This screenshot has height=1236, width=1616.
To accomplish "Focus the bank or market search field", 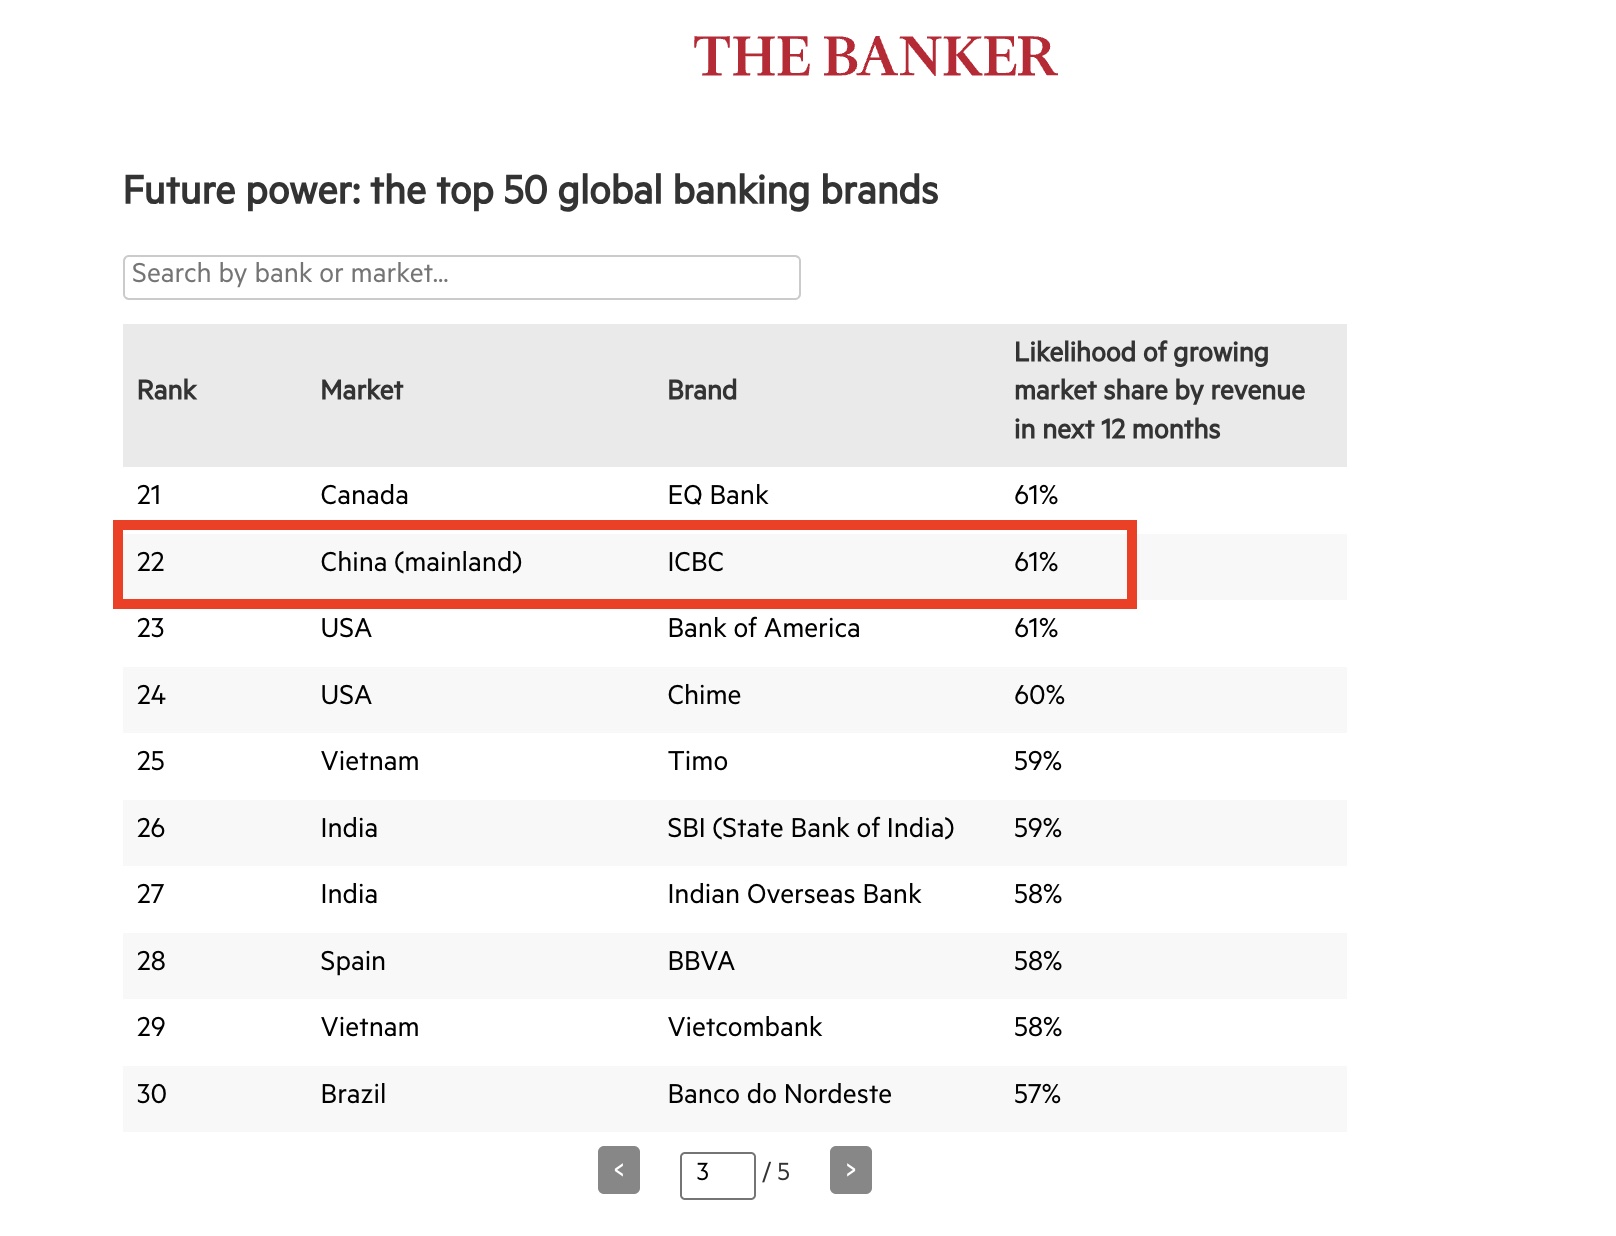I will (461, 276).
